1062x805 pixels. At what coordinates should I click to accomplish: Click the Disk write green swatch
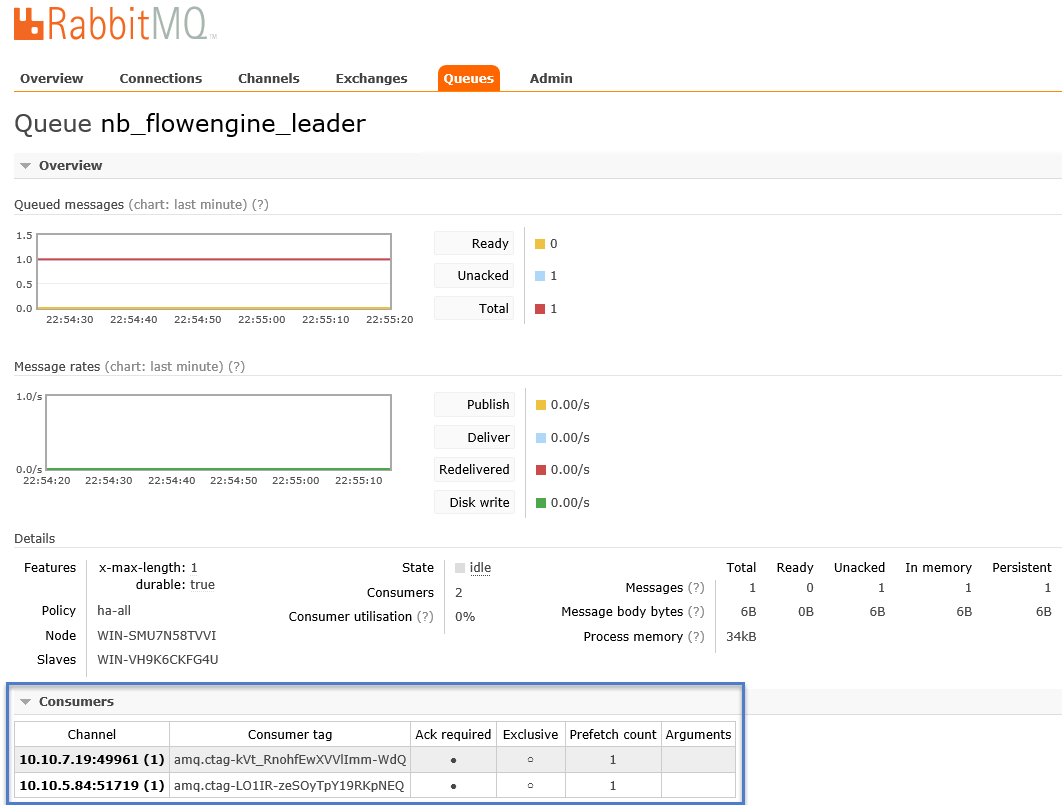[540, 503]
